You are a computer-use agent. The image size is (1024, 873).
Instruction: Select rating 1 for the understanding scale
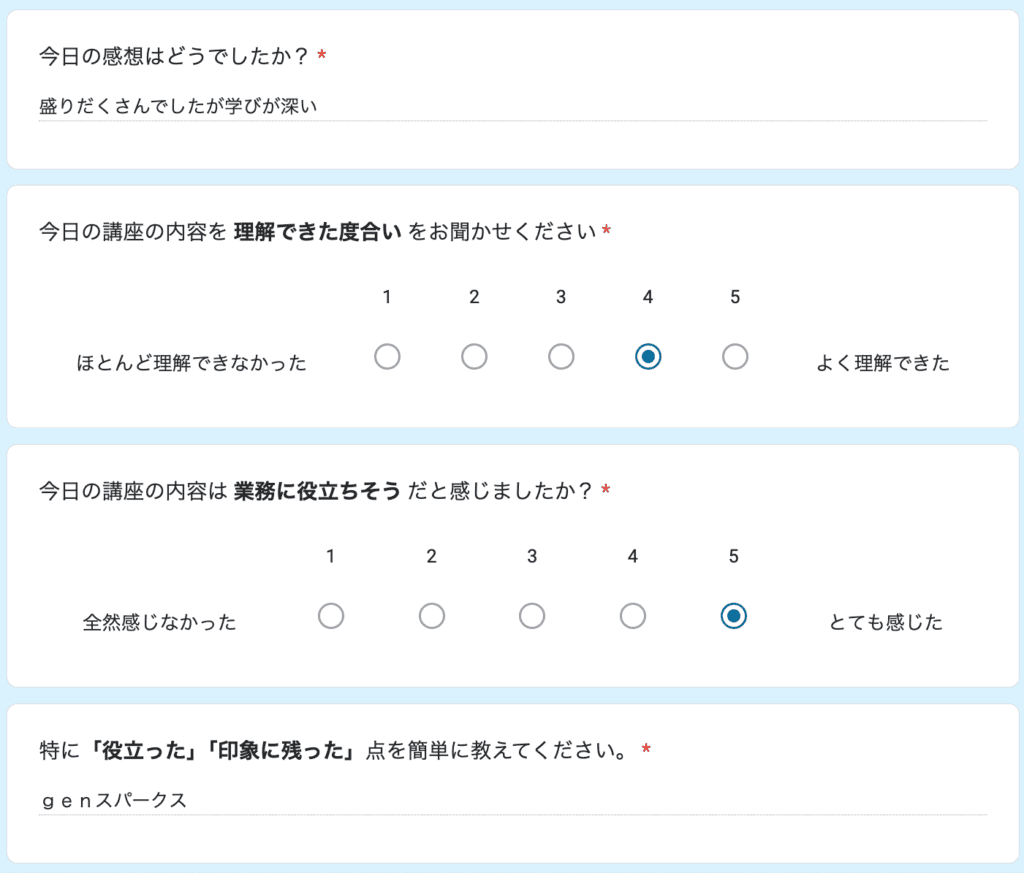[388, 356]
